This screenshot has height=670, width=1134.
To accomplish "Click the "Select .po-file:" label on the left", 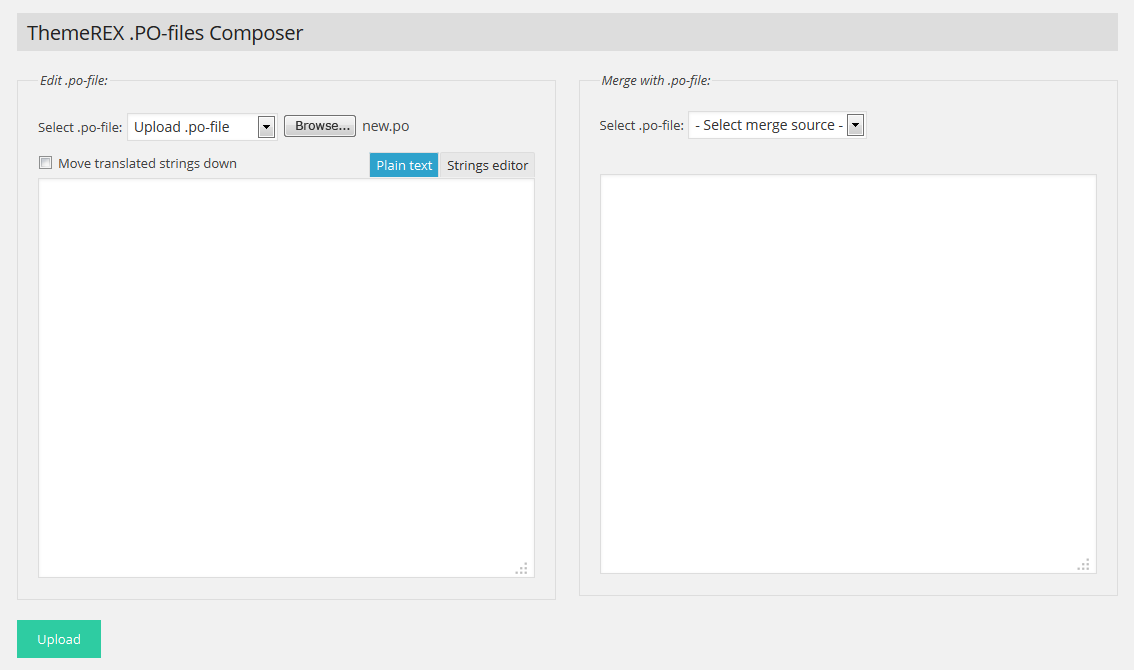I will (80, 126).
